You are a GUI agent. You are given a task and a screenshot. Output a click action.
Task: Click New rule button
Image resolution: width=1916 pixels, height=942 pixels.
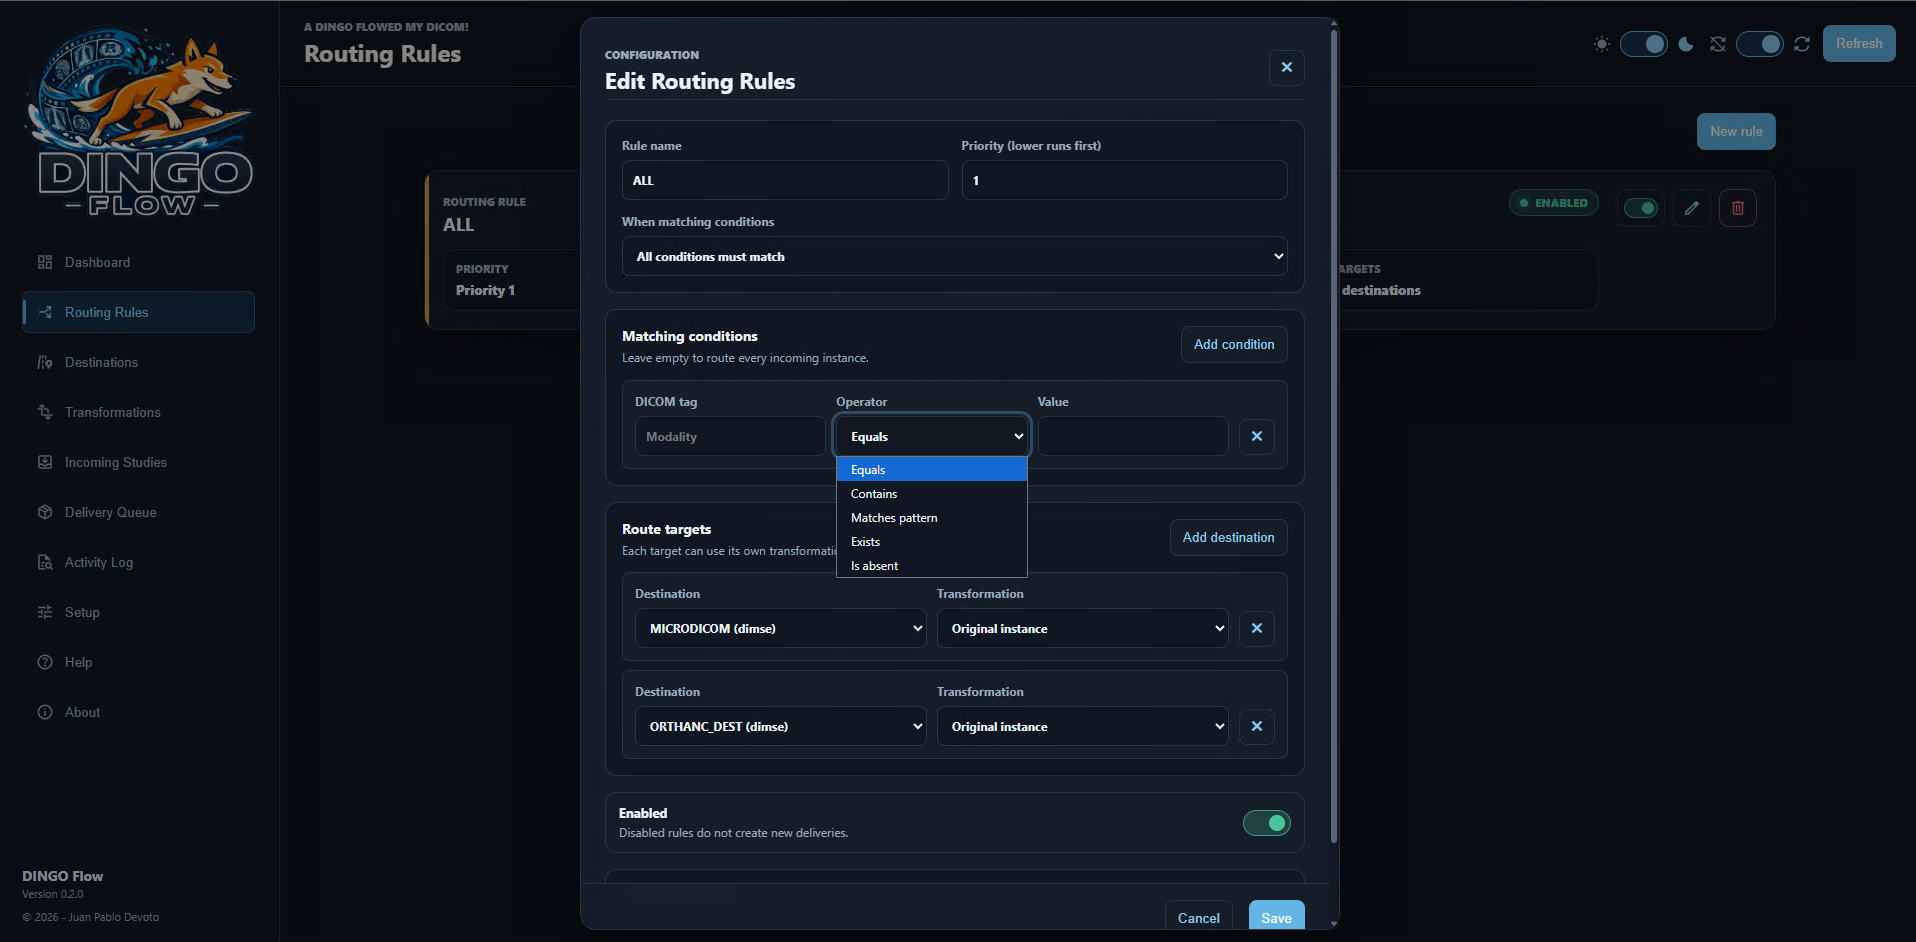pyautogui.click(x=1736, y=131)
